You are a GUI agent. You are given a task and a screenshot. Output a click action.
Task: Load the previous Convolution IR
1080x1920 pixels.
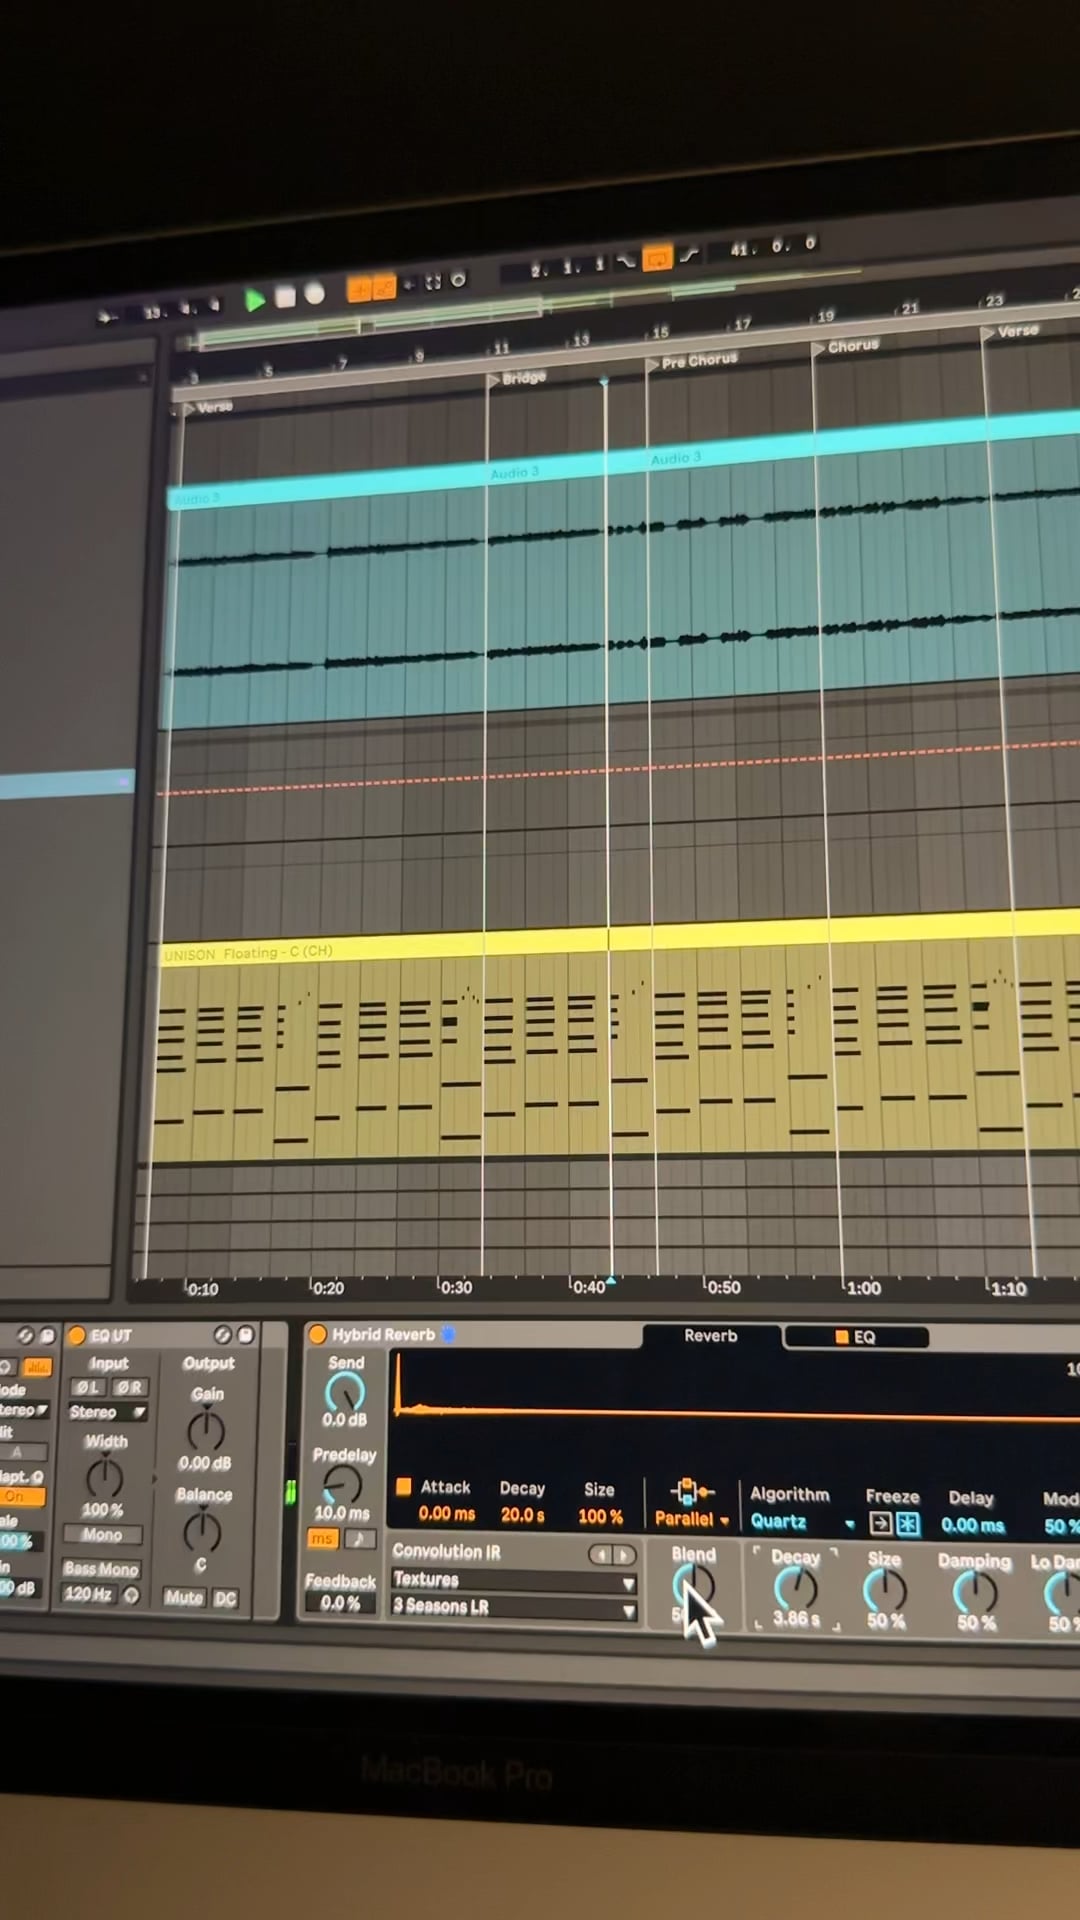[x=600, y=1555]
